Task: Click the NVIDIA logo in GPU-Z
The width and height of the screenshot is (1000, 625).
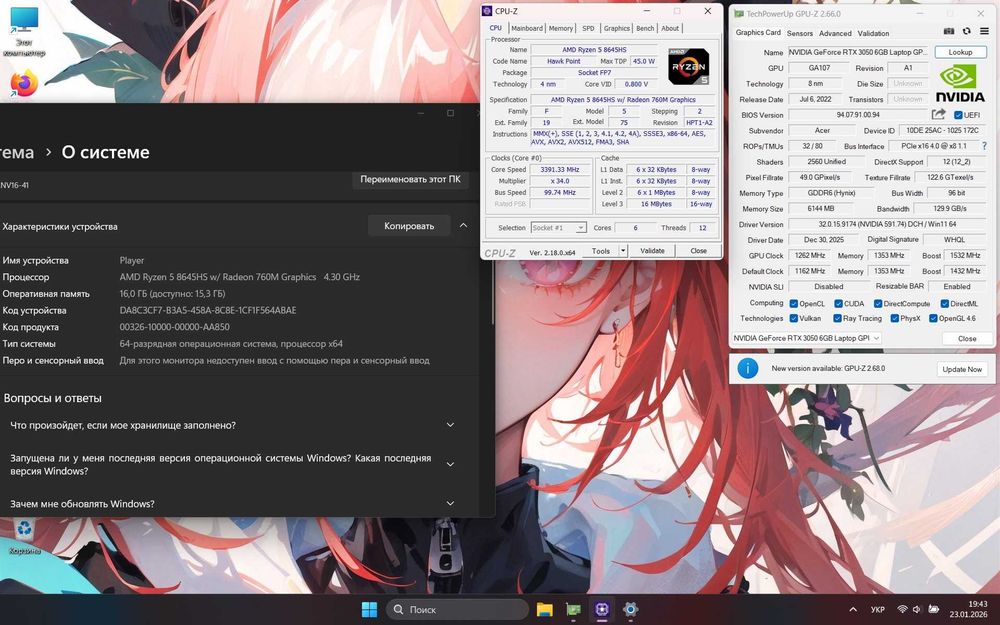Action: 960,84
